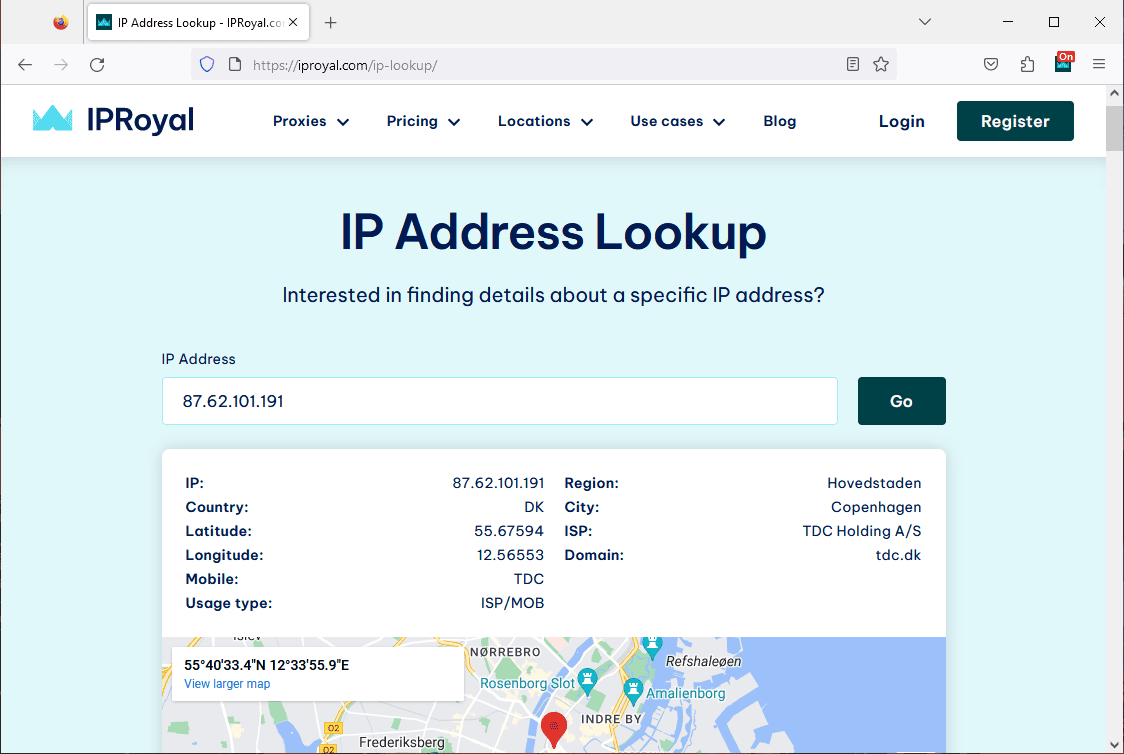Click the Rosenborg Slot map marker
The height and width of the screenshot is (754, 1124).
point(588,681)
